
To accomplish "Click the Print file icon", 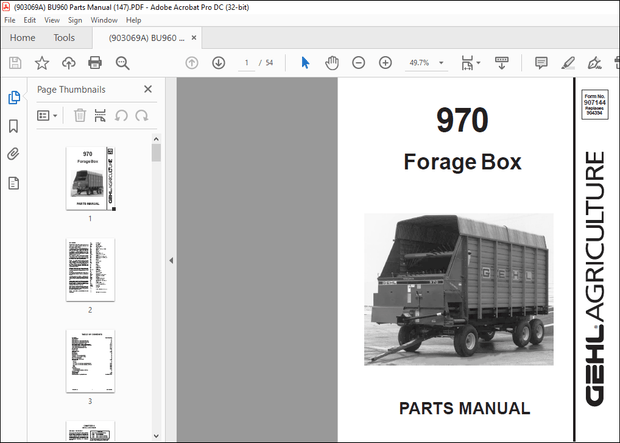I will point(95,63).
